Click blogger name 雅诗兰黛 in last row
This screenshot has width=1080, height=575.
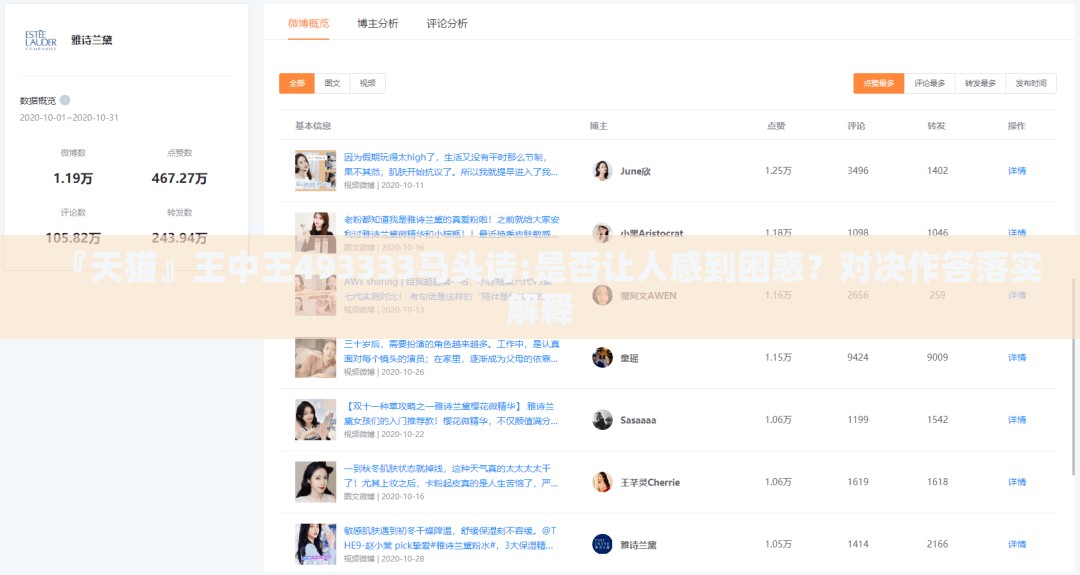[x=638, y=545]
